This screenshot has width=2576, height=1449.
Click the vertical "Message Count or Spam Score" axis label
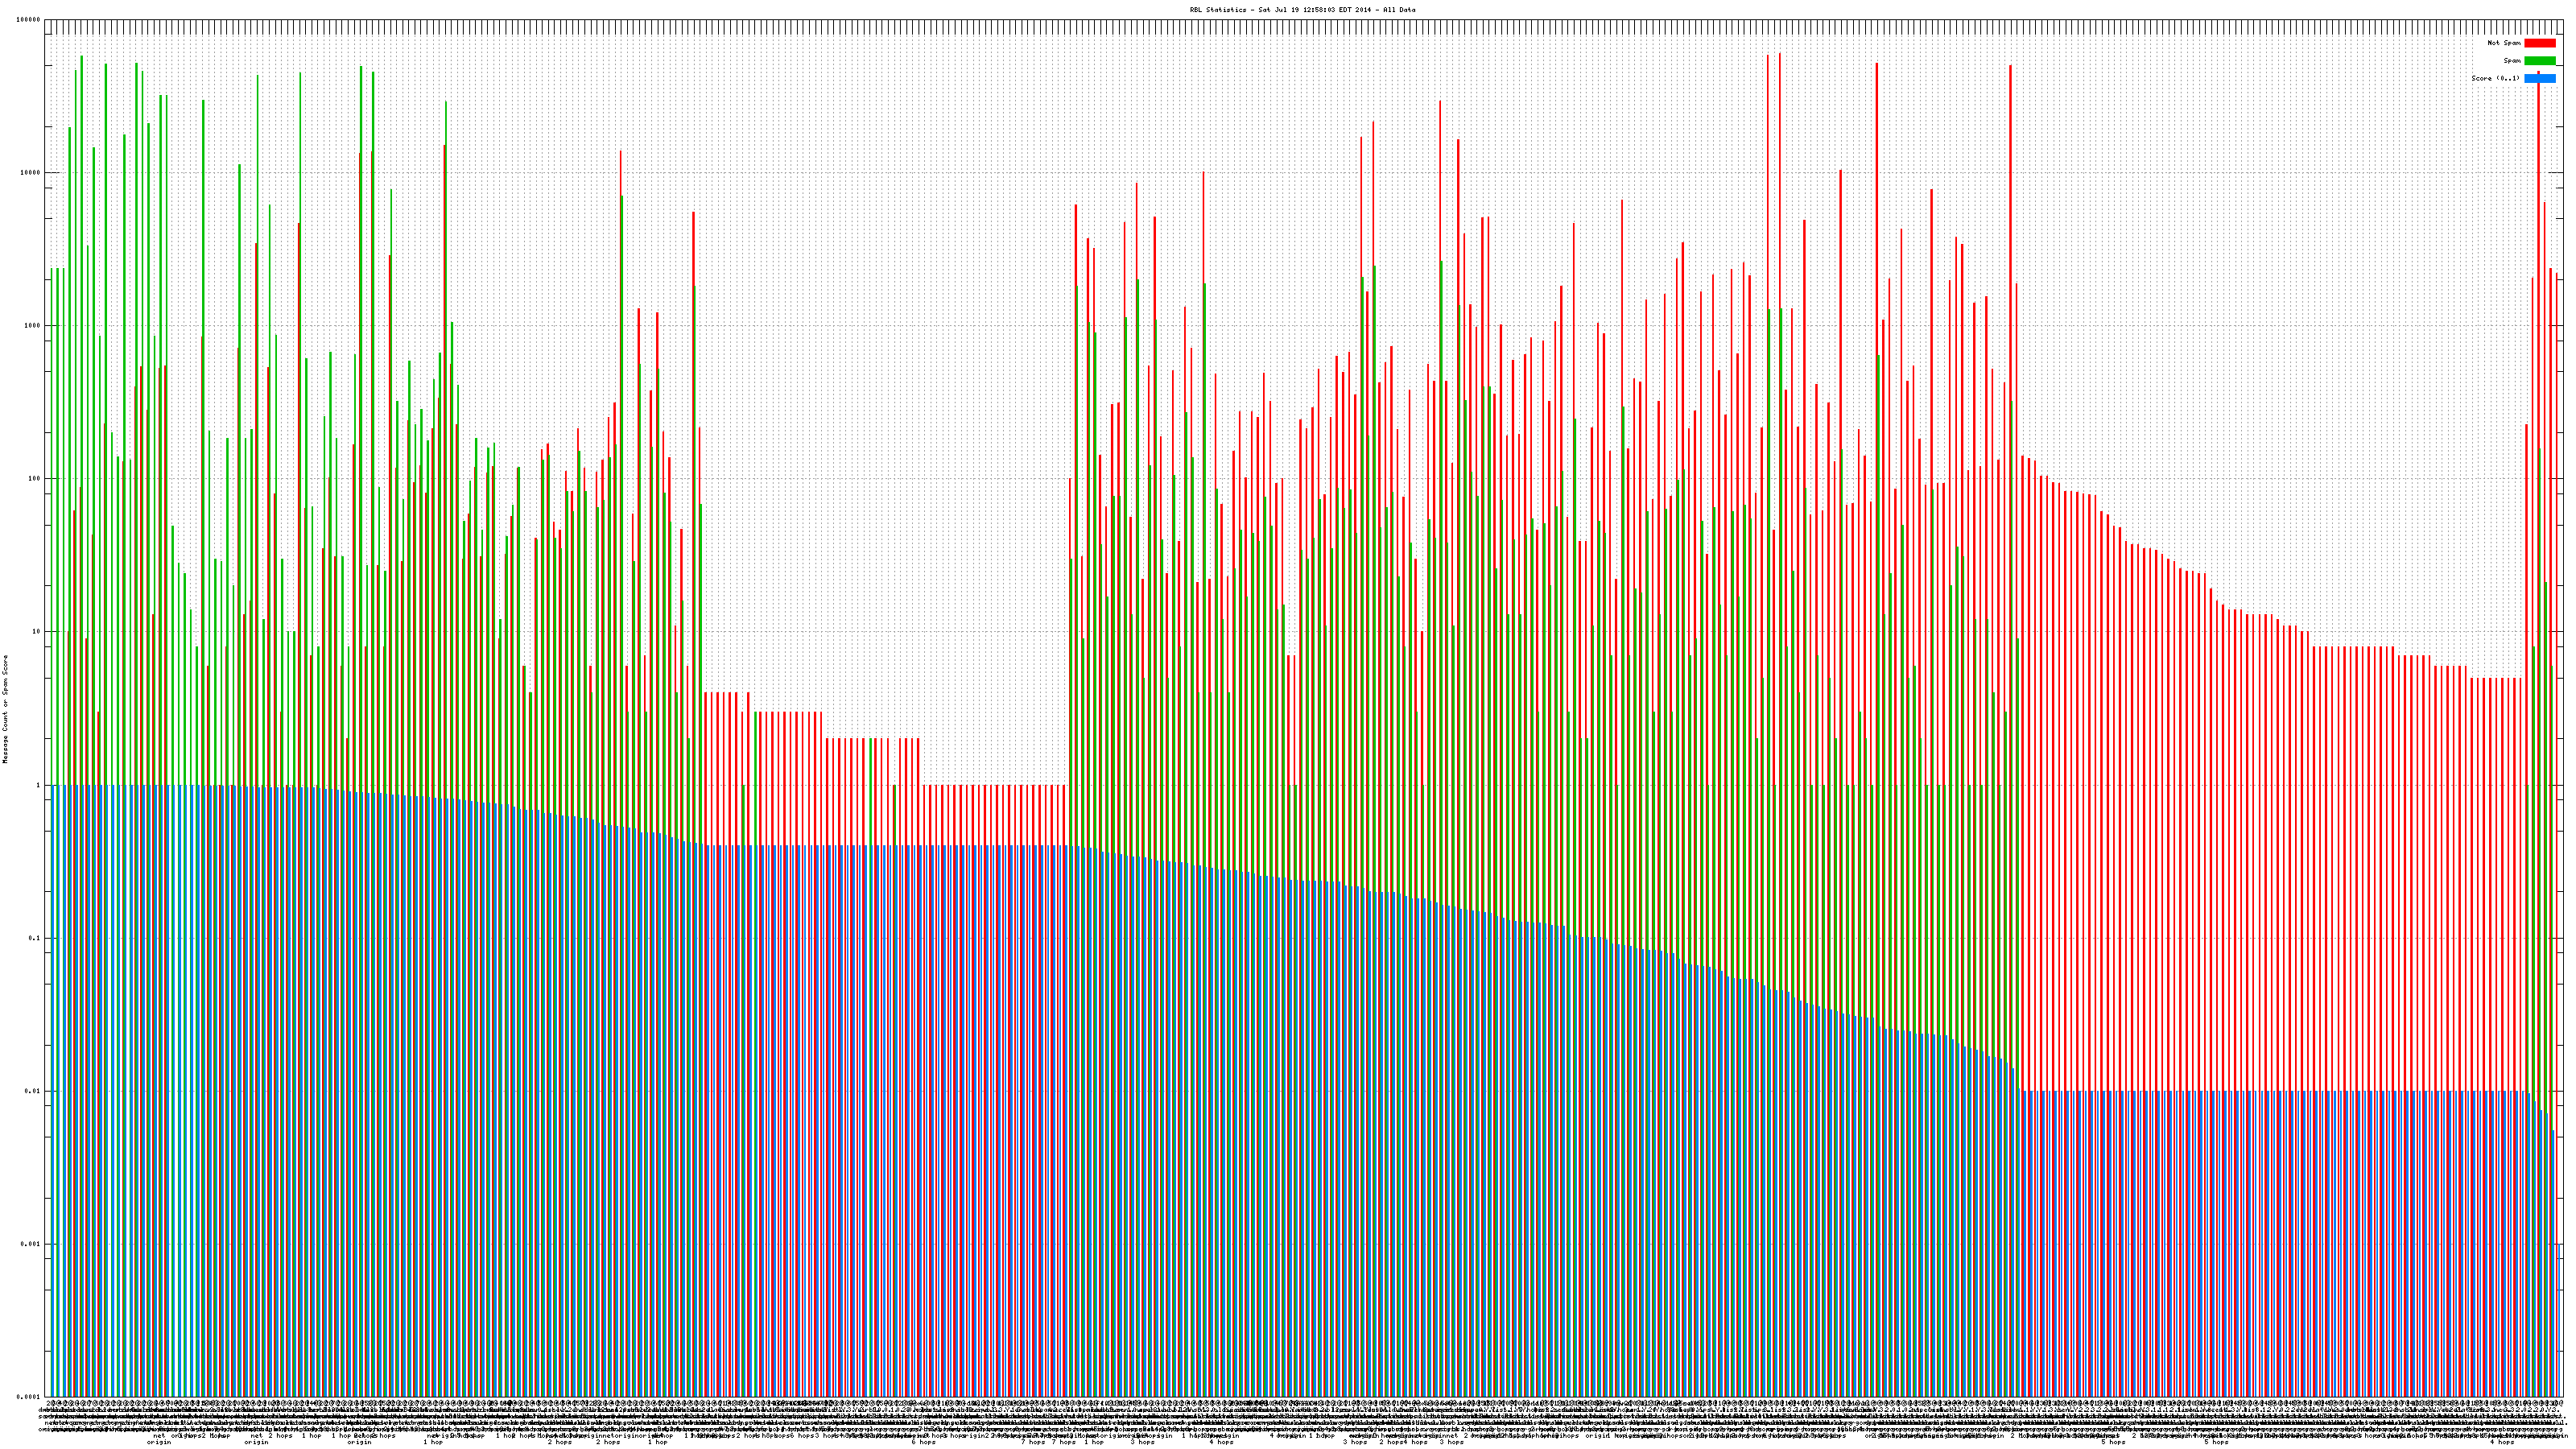(5, 709)
